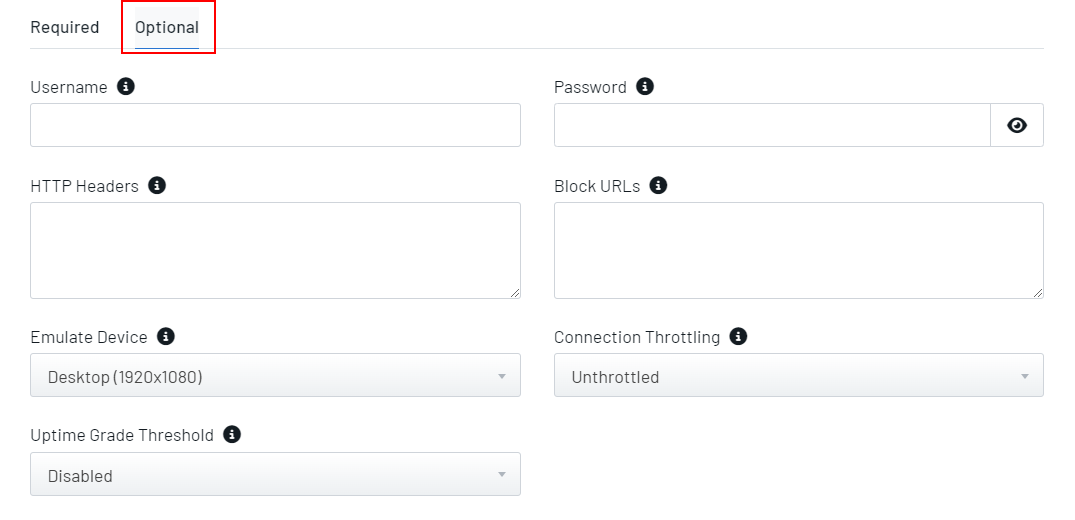Click inside the Password text field
This screenshot has width=1075, height=520.
[772, 125]
